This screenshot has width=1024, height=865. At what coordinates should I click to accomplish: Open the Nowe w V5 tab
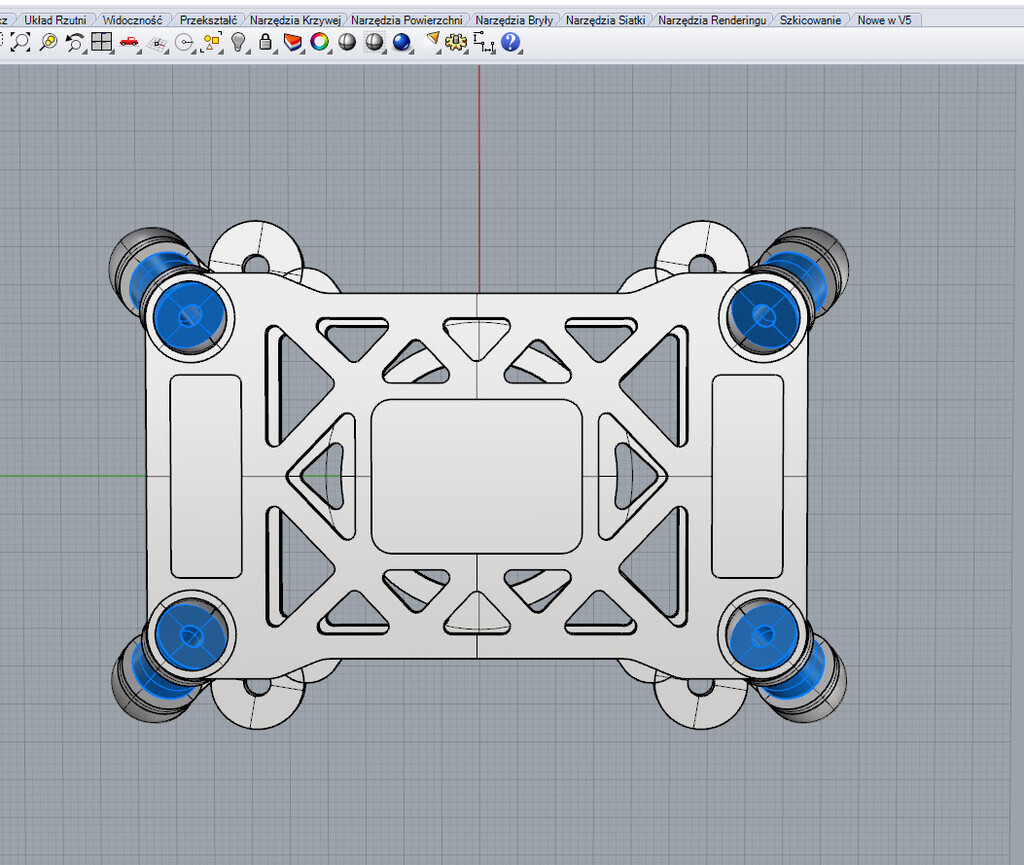click(884, 20)
